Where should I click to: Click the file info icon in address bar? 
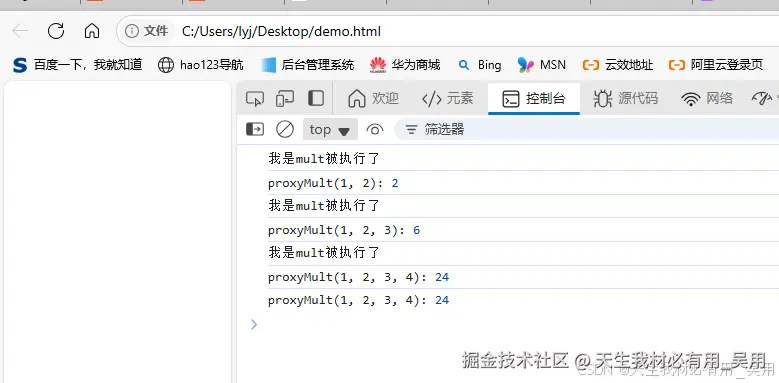coord(132,31)
